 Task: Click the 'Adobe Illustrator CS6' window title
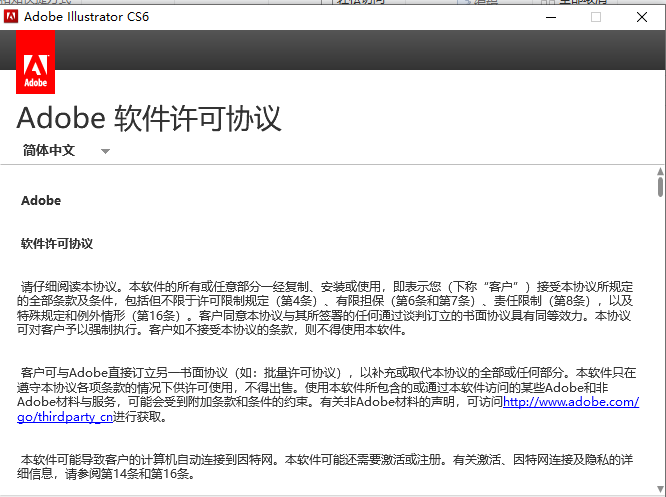[86, 17]
